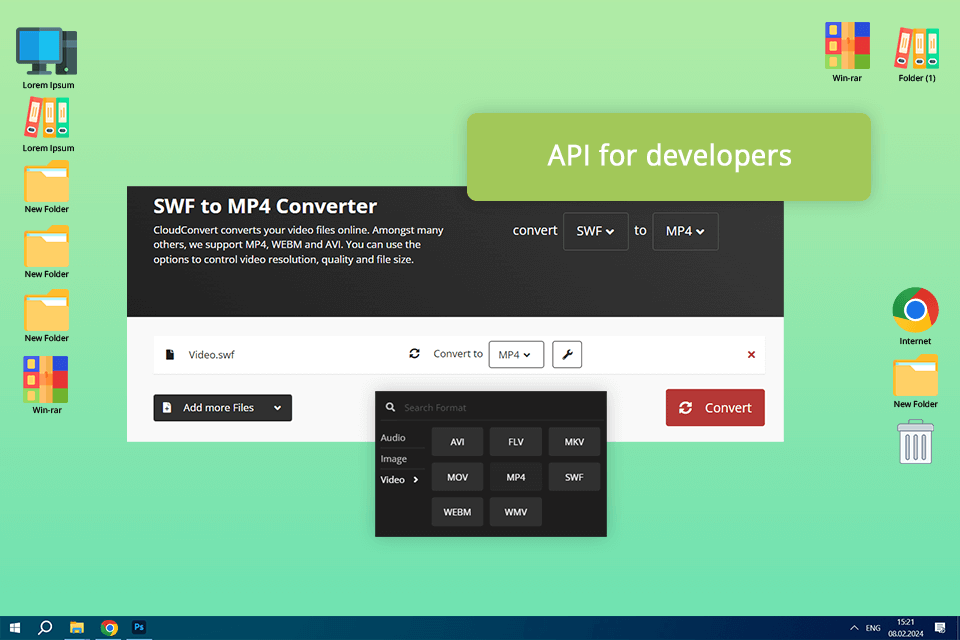960x640 pixels.
Task: Choose WEBM format
Action: [x=457, y=512]
